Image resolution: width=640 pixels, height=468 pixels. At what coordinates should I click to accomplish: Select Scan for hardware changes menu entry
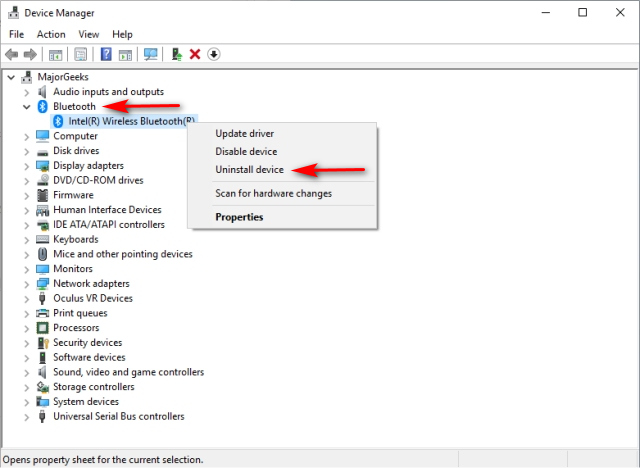coord(282,193)
